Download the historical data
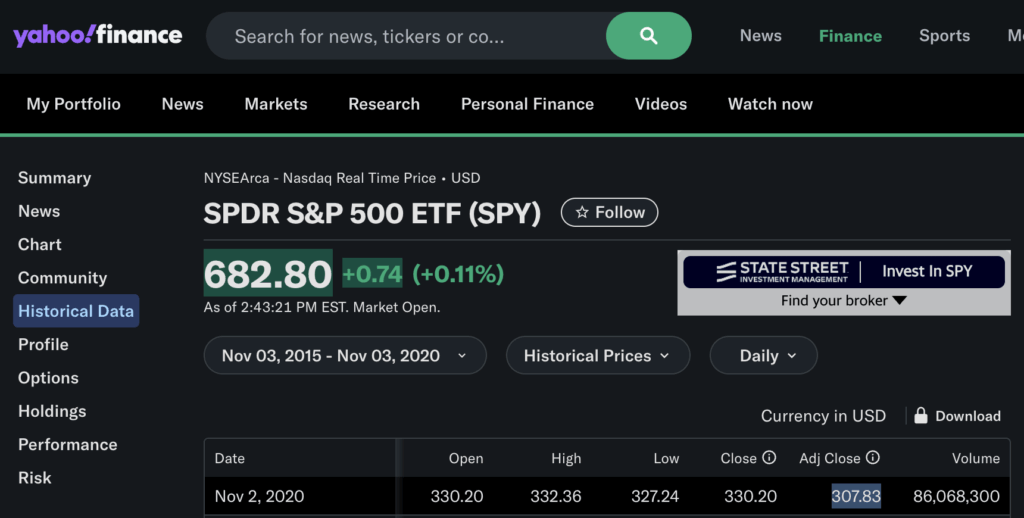 (967, 416)
